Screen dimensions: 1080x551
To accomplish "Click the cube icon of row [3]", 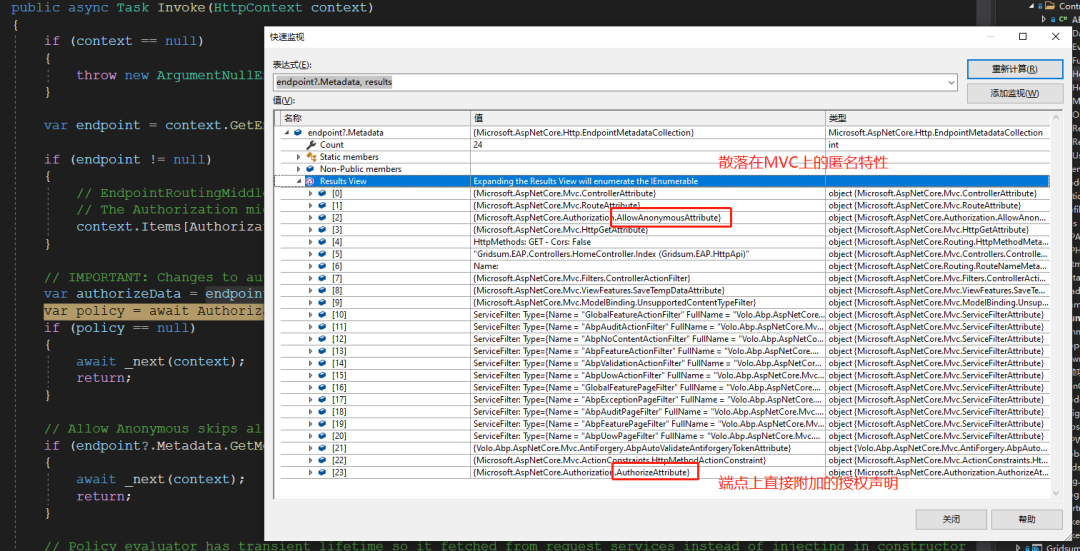I will point(322,229).
